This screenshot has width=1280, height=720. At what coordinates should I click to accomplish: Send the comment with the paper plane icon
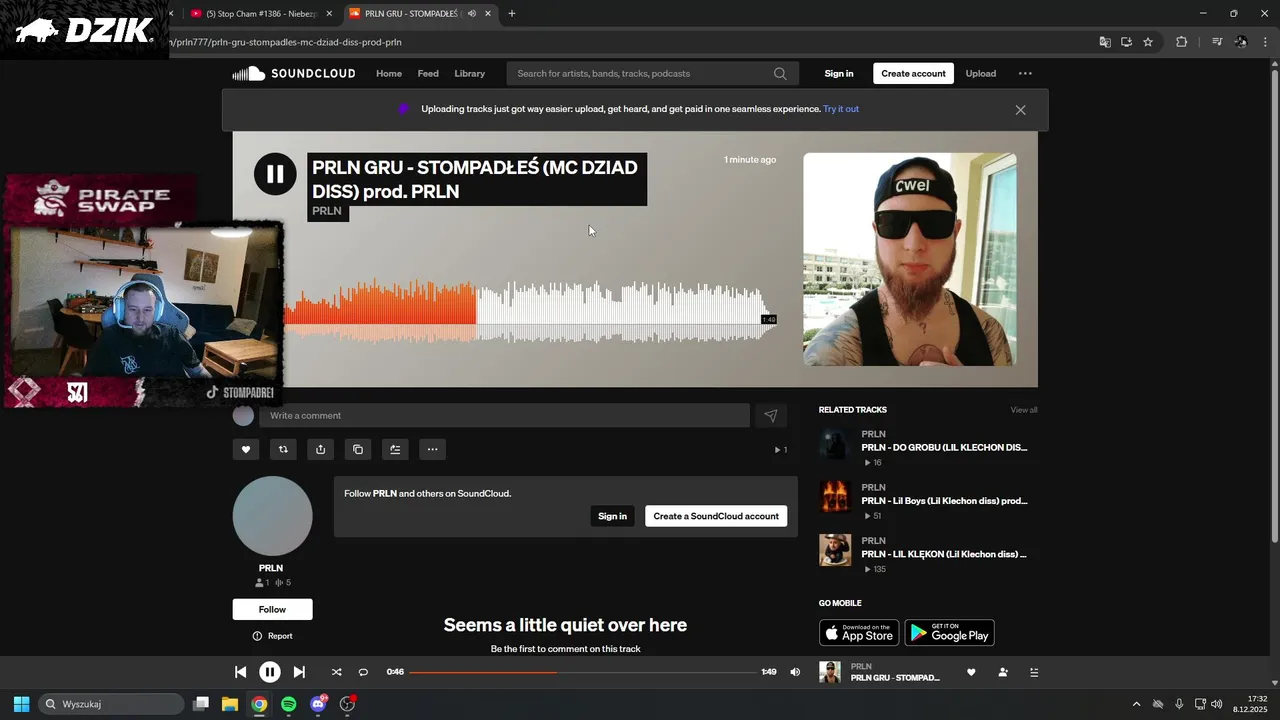tap(771, 415)
